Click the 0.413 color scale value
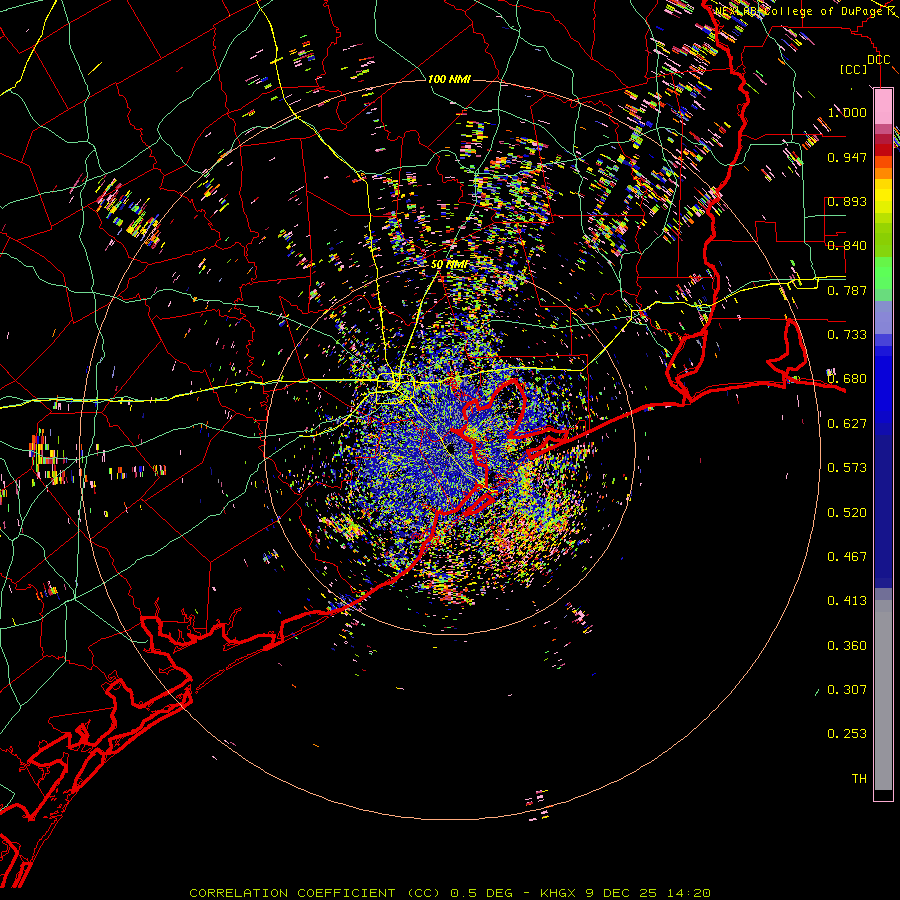Viewport: 900px width, 900px height. point(847,601)
